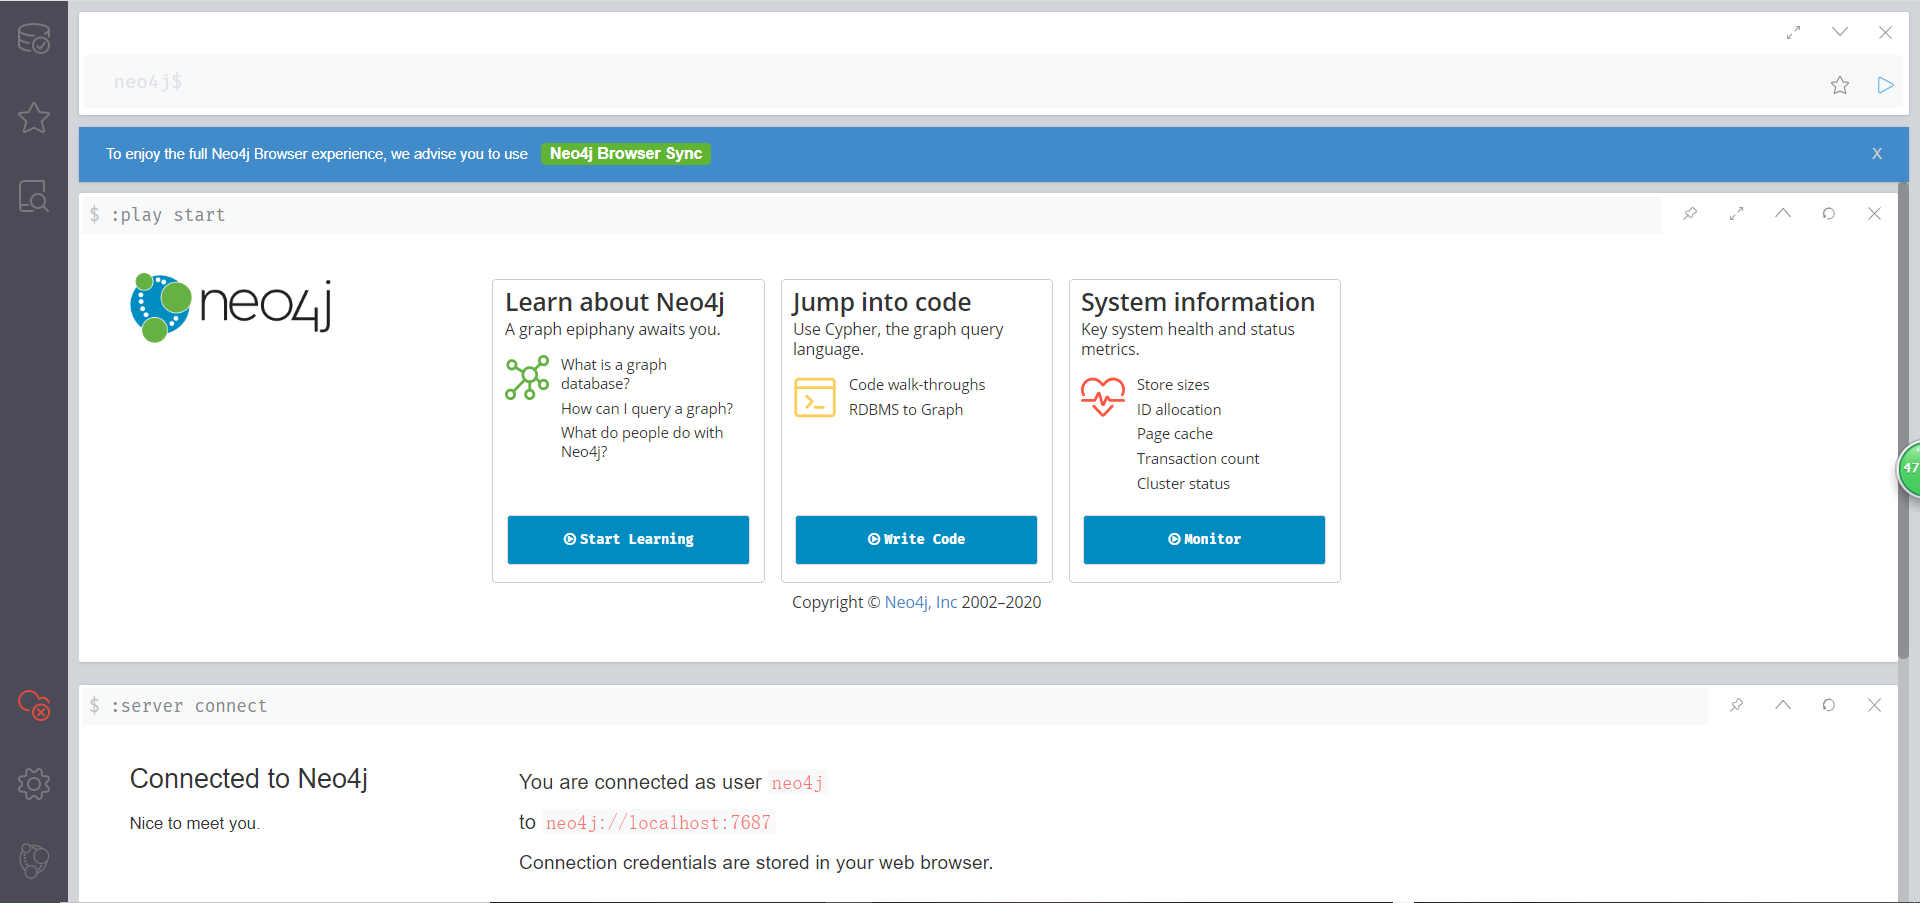The width and height of the screenshot is (1920, 903).
Task: Click the 'Jump into code' heading
Action: (882, 302)
